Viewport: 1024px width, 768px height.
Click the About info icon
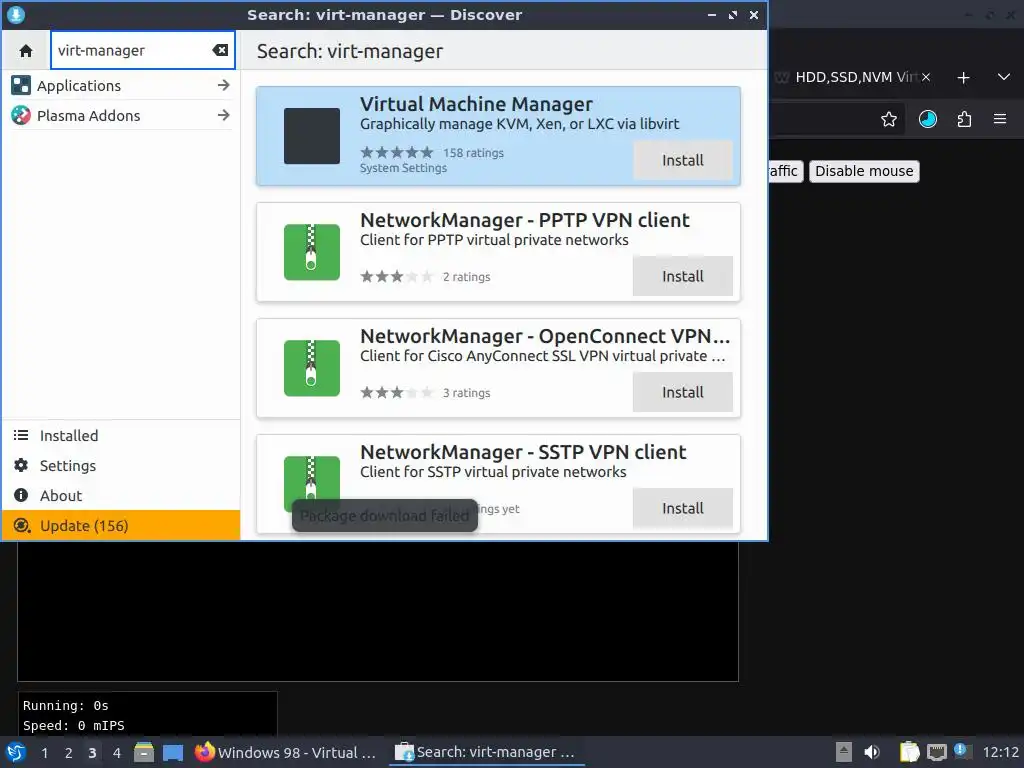coord(21,495)
